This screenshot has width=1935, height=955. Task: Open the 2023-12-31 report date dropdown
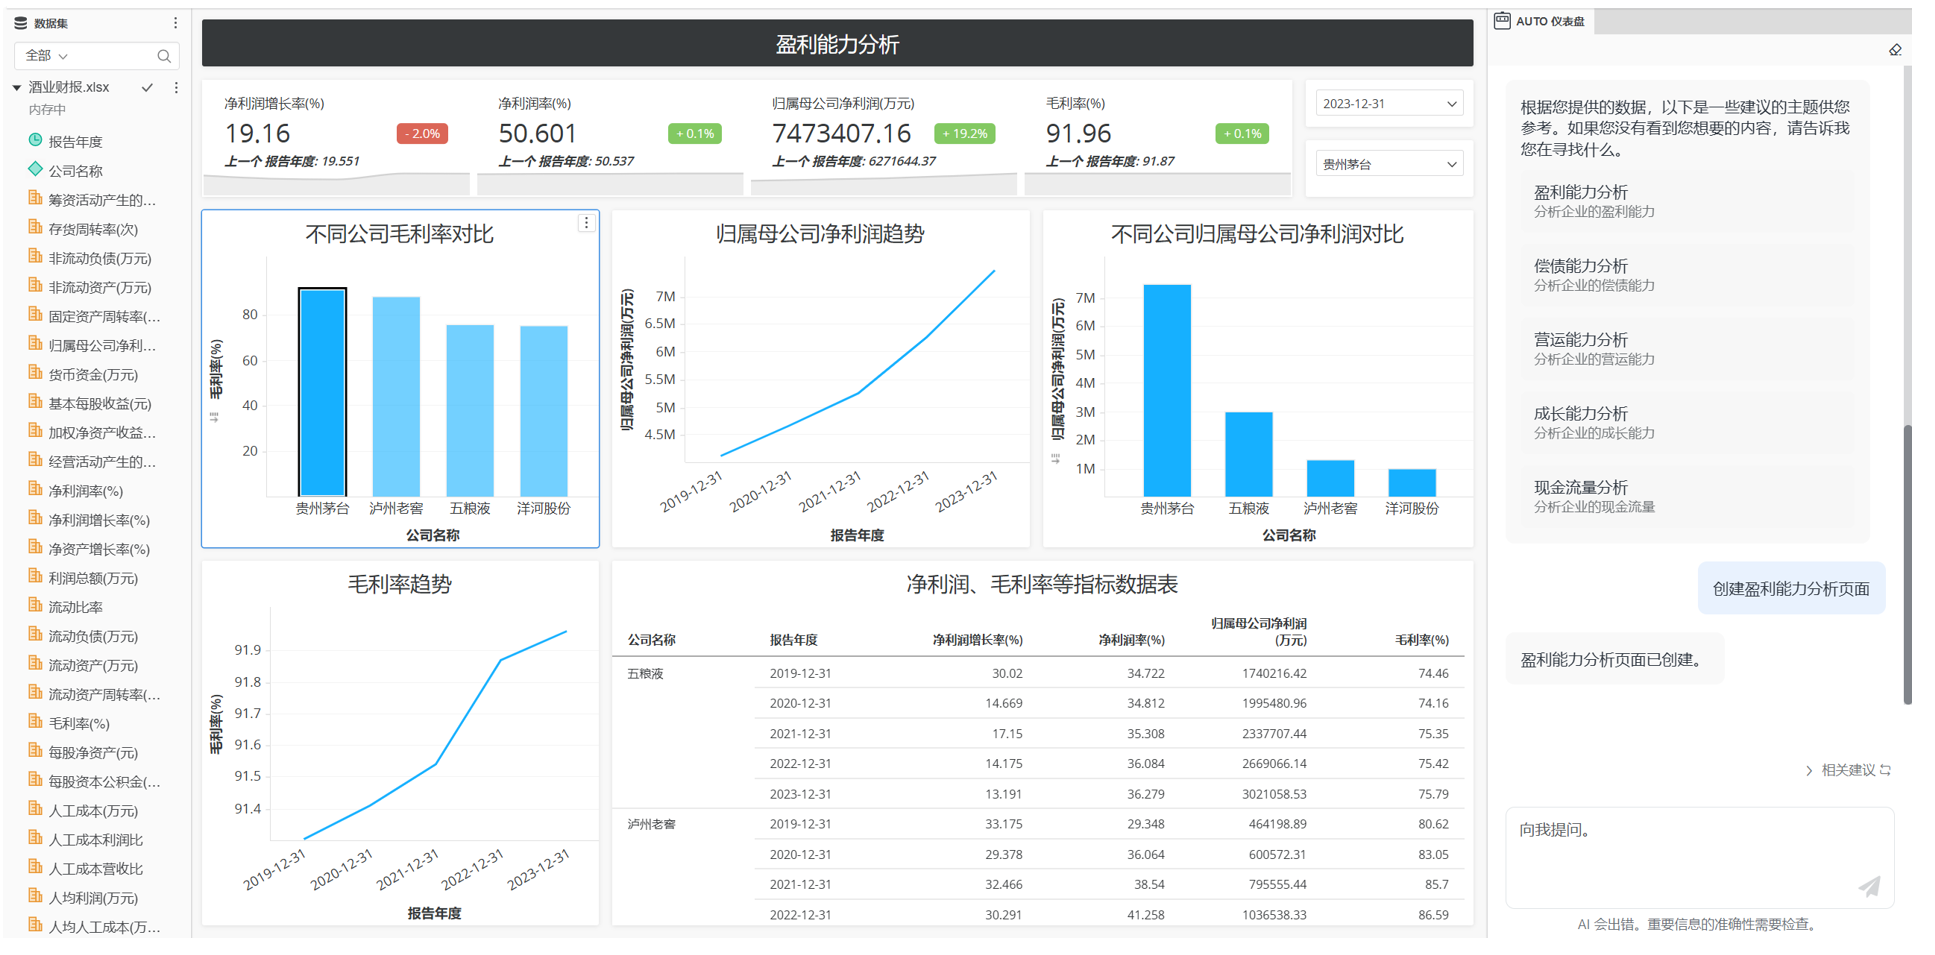click(1389, 104)
